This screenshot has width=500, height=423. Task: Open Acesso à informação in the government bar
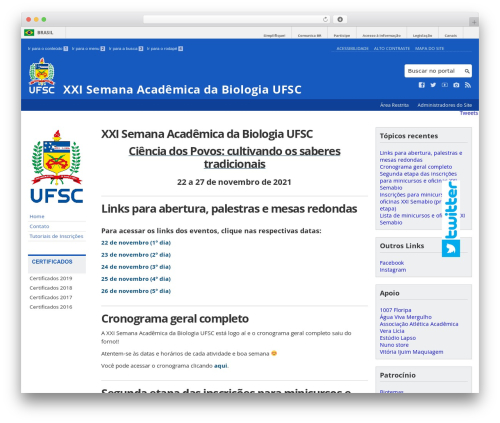(381, 35)
